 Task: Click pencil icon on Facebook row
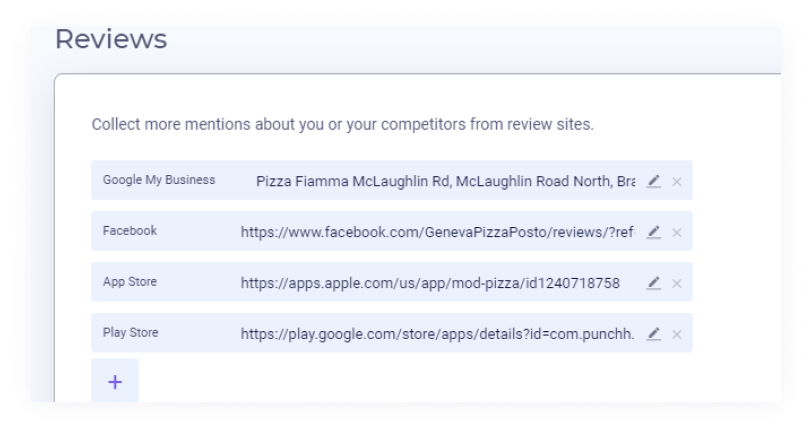pyautogui.click(x=653, y=232)
